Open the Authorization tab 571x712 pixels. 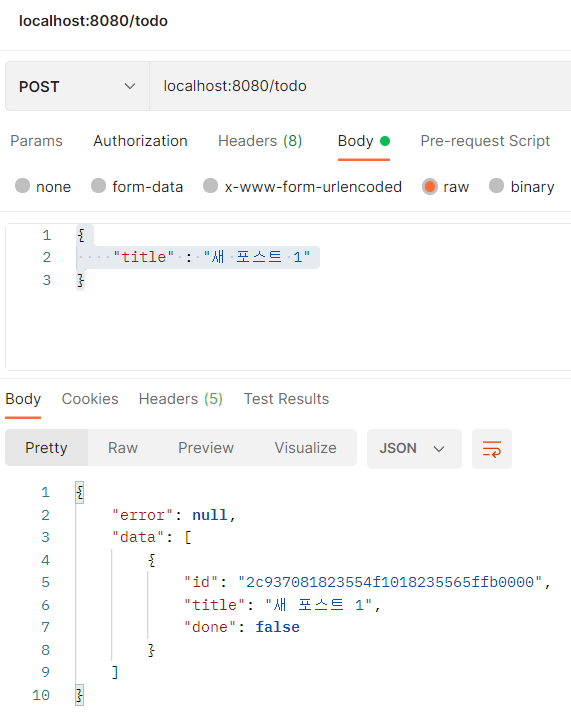(x=140, y=141)
